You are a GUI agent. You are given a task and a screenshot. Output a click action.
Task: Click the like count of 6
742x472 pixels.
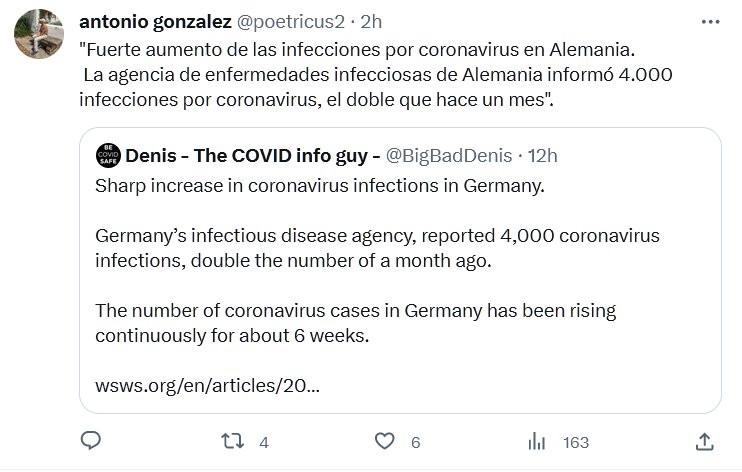pyautogui.click(x=414, y=442)
